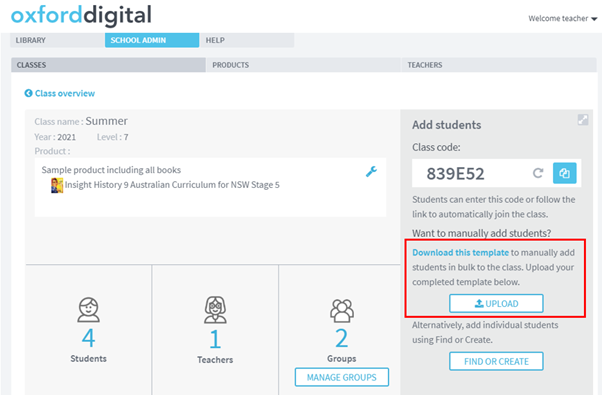602x395 pixels.
Task: Copy the class code with blue copy icon
Action: tap(564, 173)
